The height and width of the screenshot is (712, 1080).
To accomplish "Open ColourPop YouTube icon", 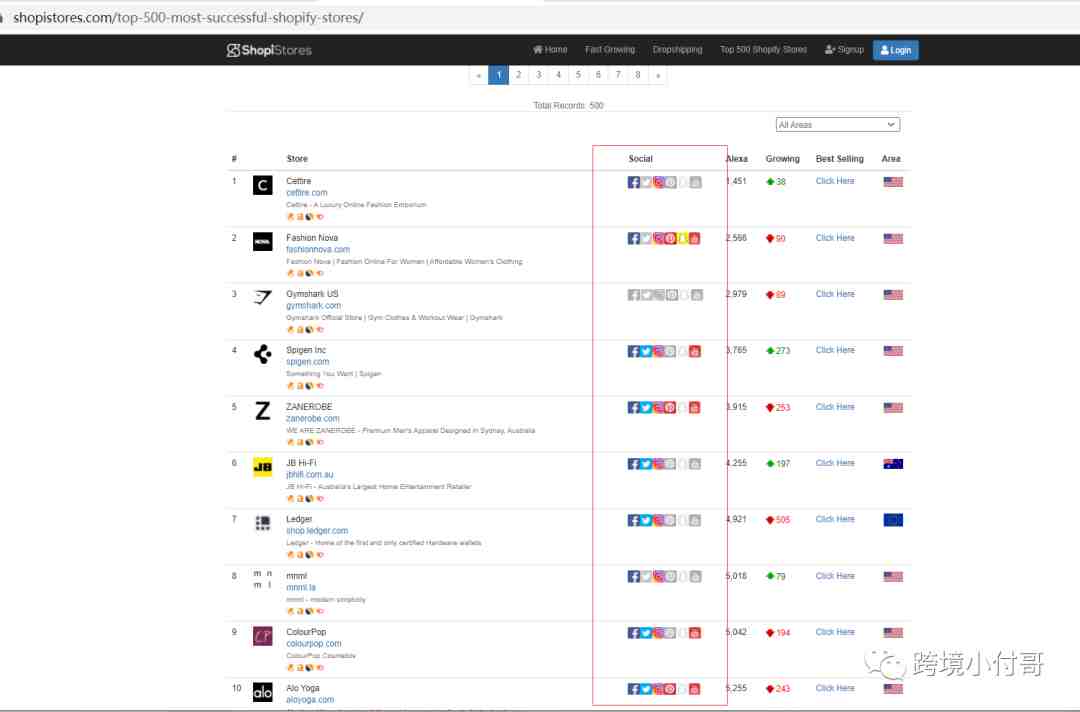I will pyautogui.click(x=694, y=633).
